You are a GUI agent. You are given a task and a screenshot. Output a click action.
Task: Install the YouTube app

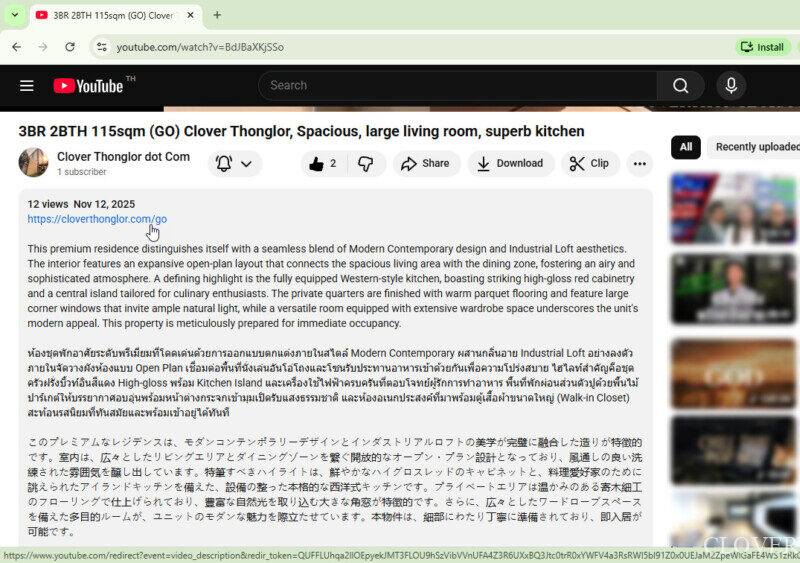762,47
